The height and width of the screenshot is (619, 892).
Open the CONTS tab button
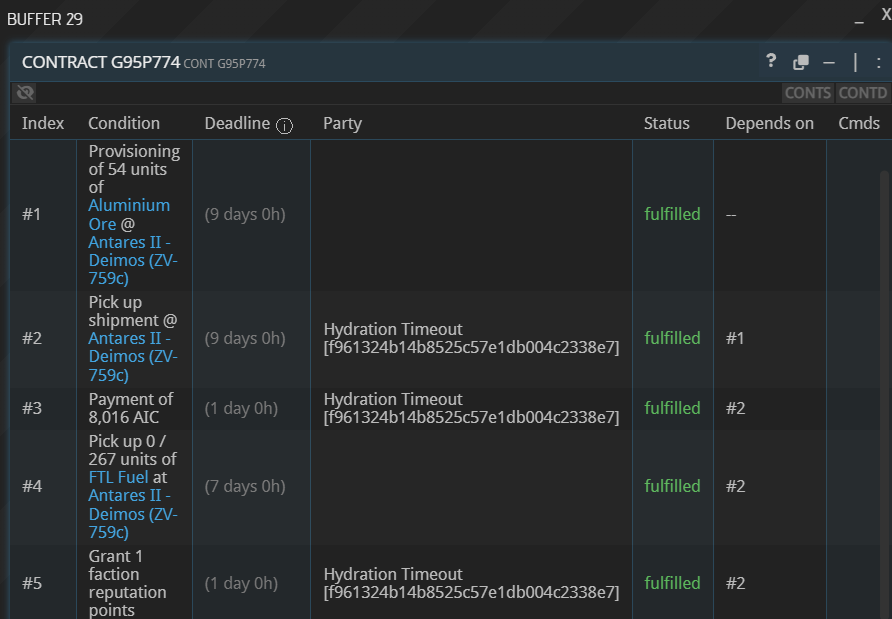pyautogui.click(x=808, y=93)
